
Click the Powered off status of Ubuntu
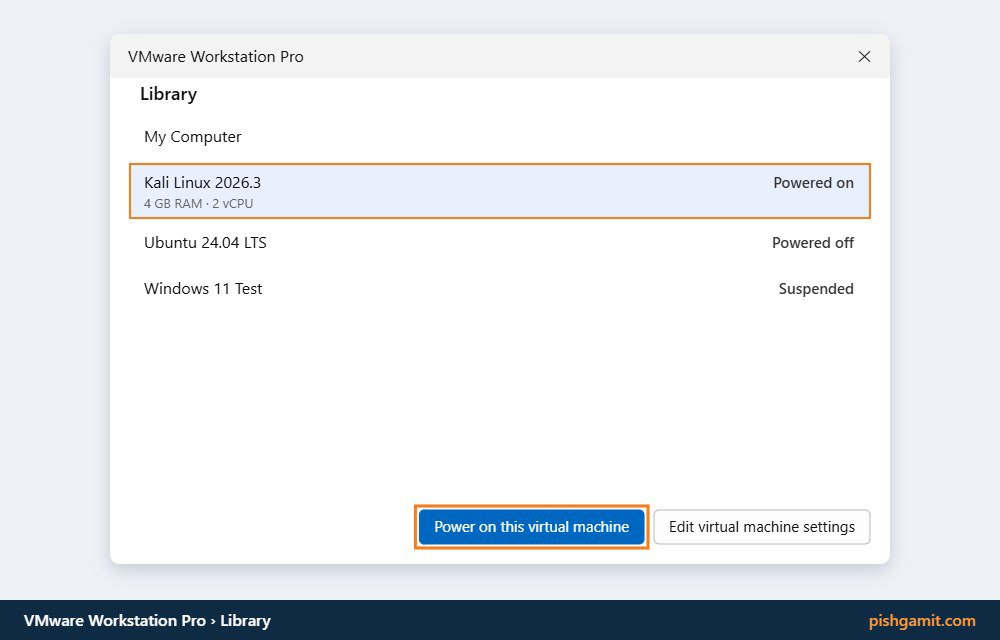coord(812,243)
